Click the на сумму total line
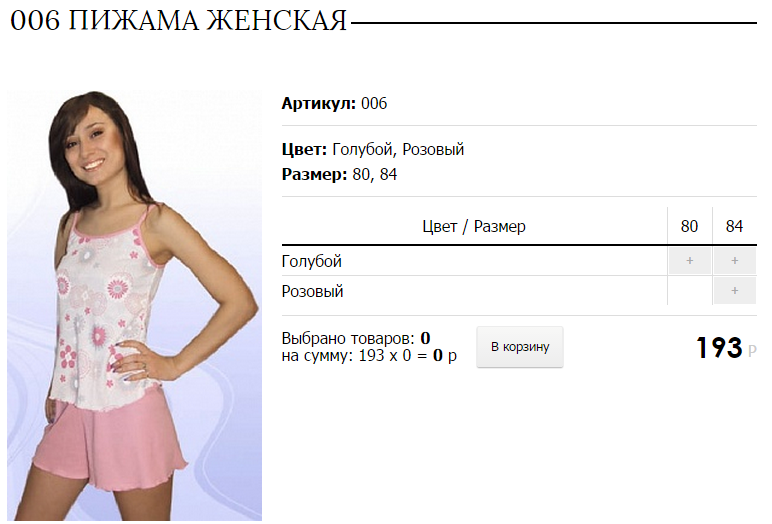 [x=369, y=355]
